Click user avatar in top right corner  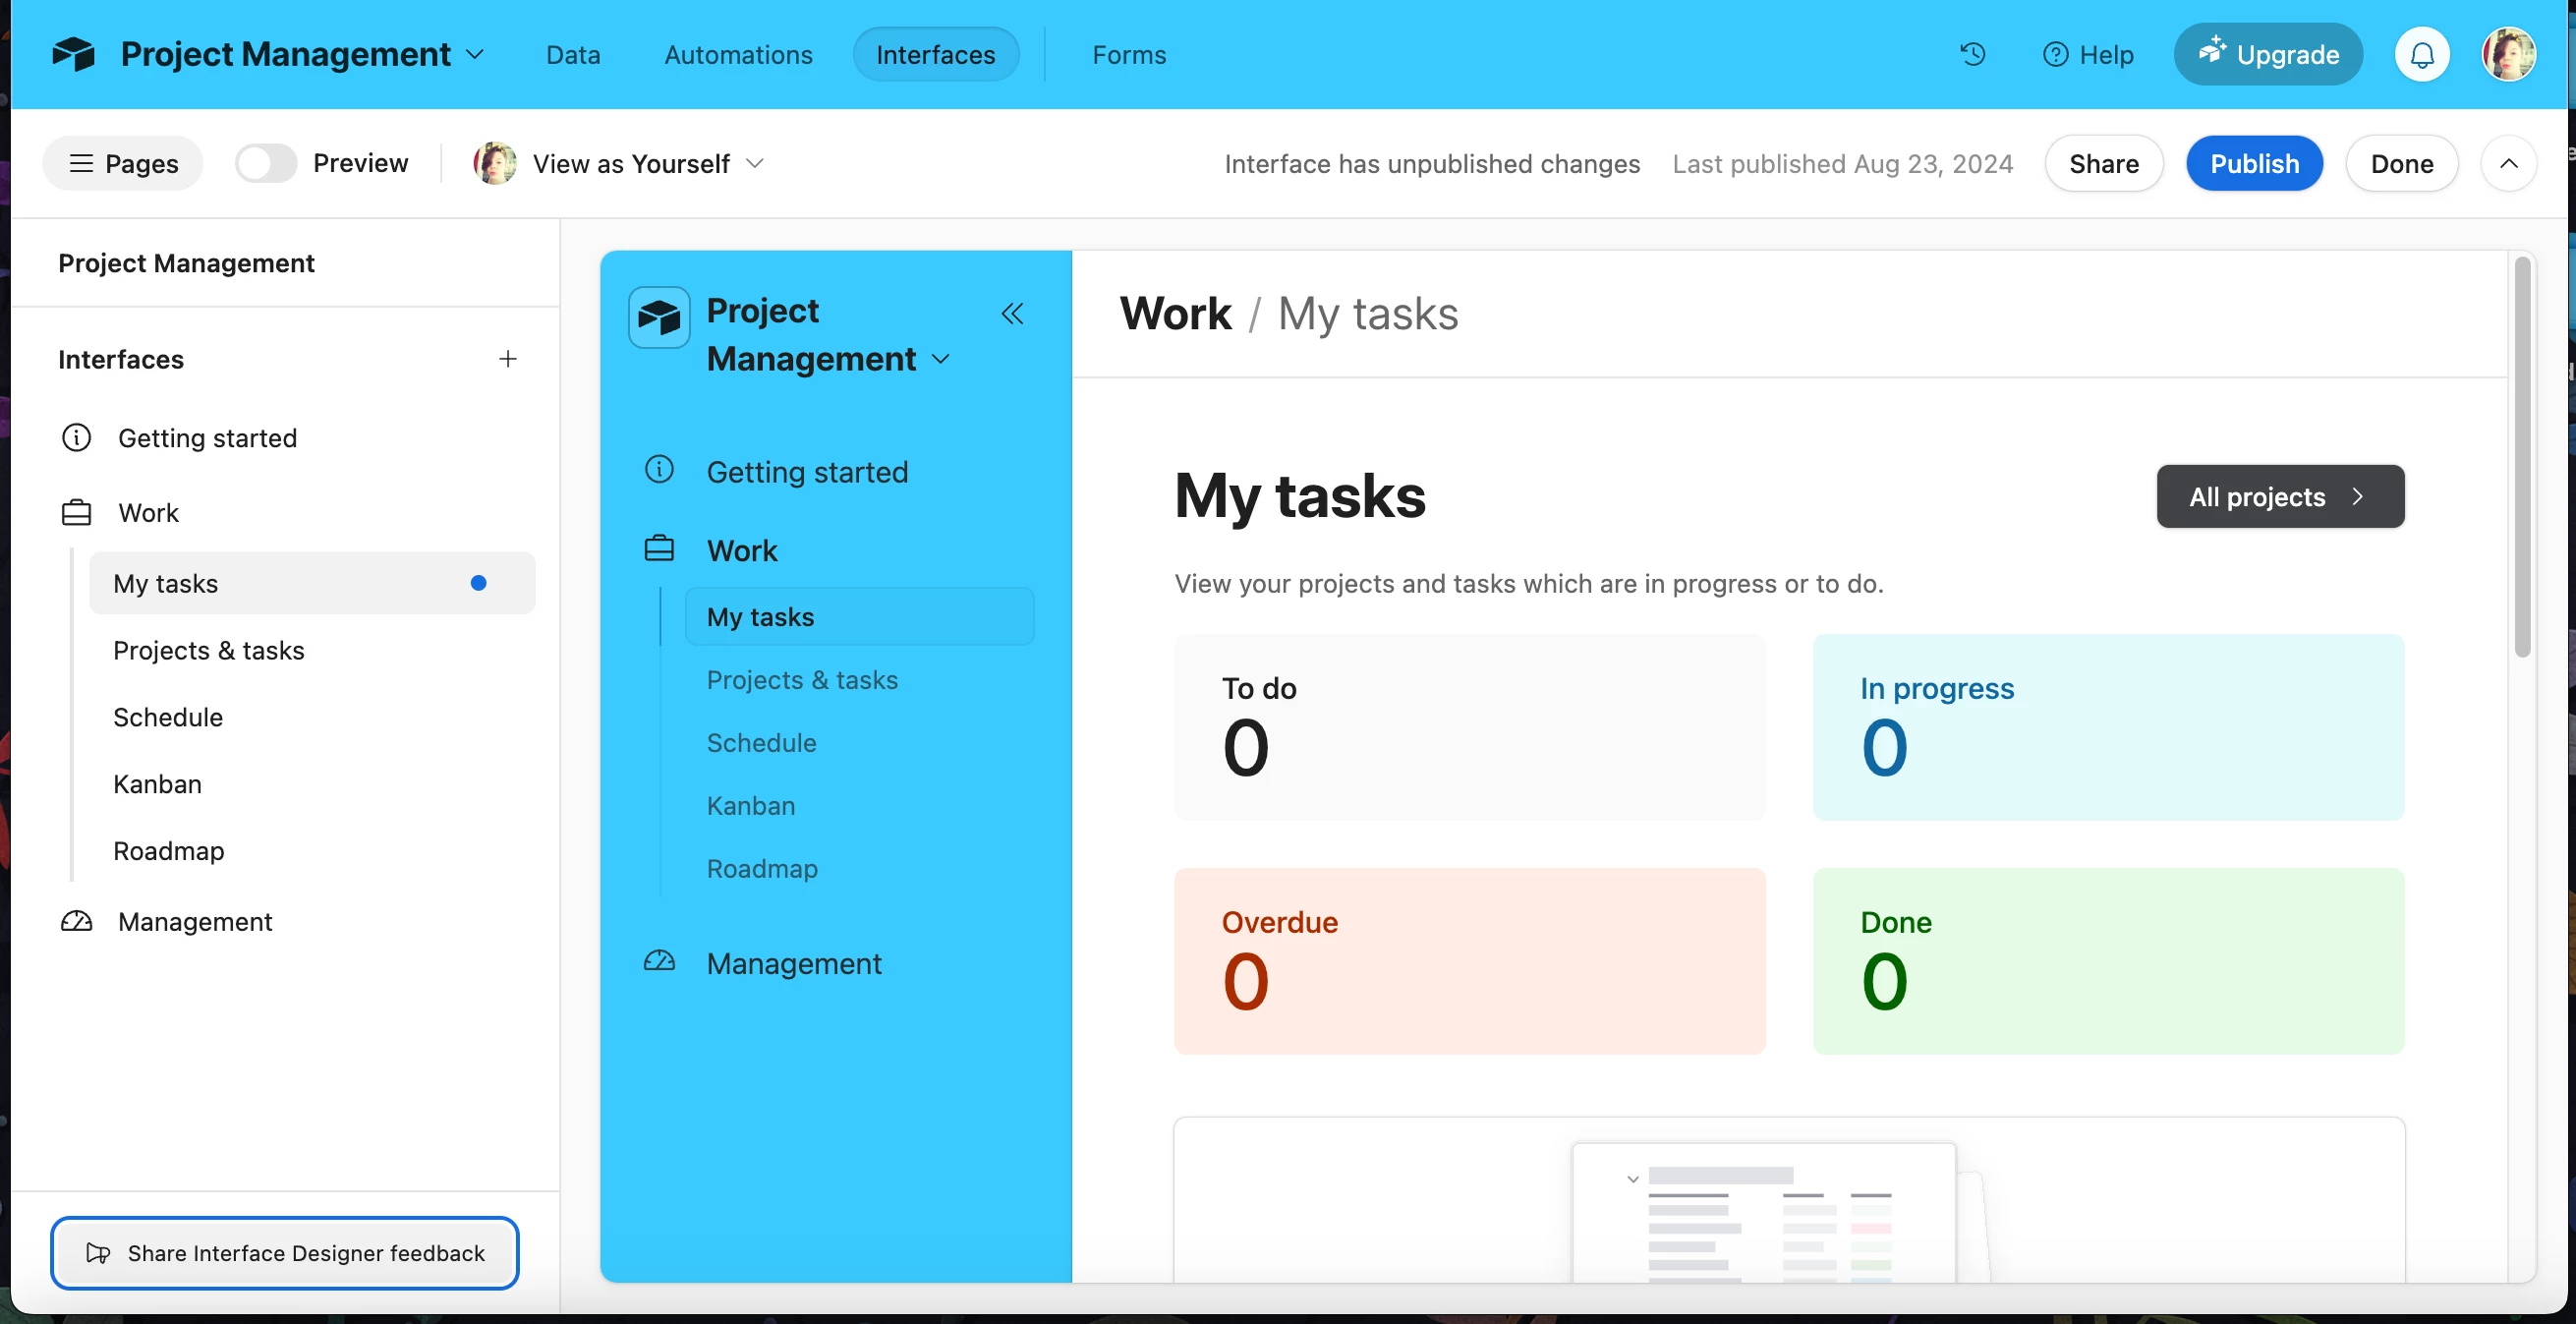(2508, 54)
